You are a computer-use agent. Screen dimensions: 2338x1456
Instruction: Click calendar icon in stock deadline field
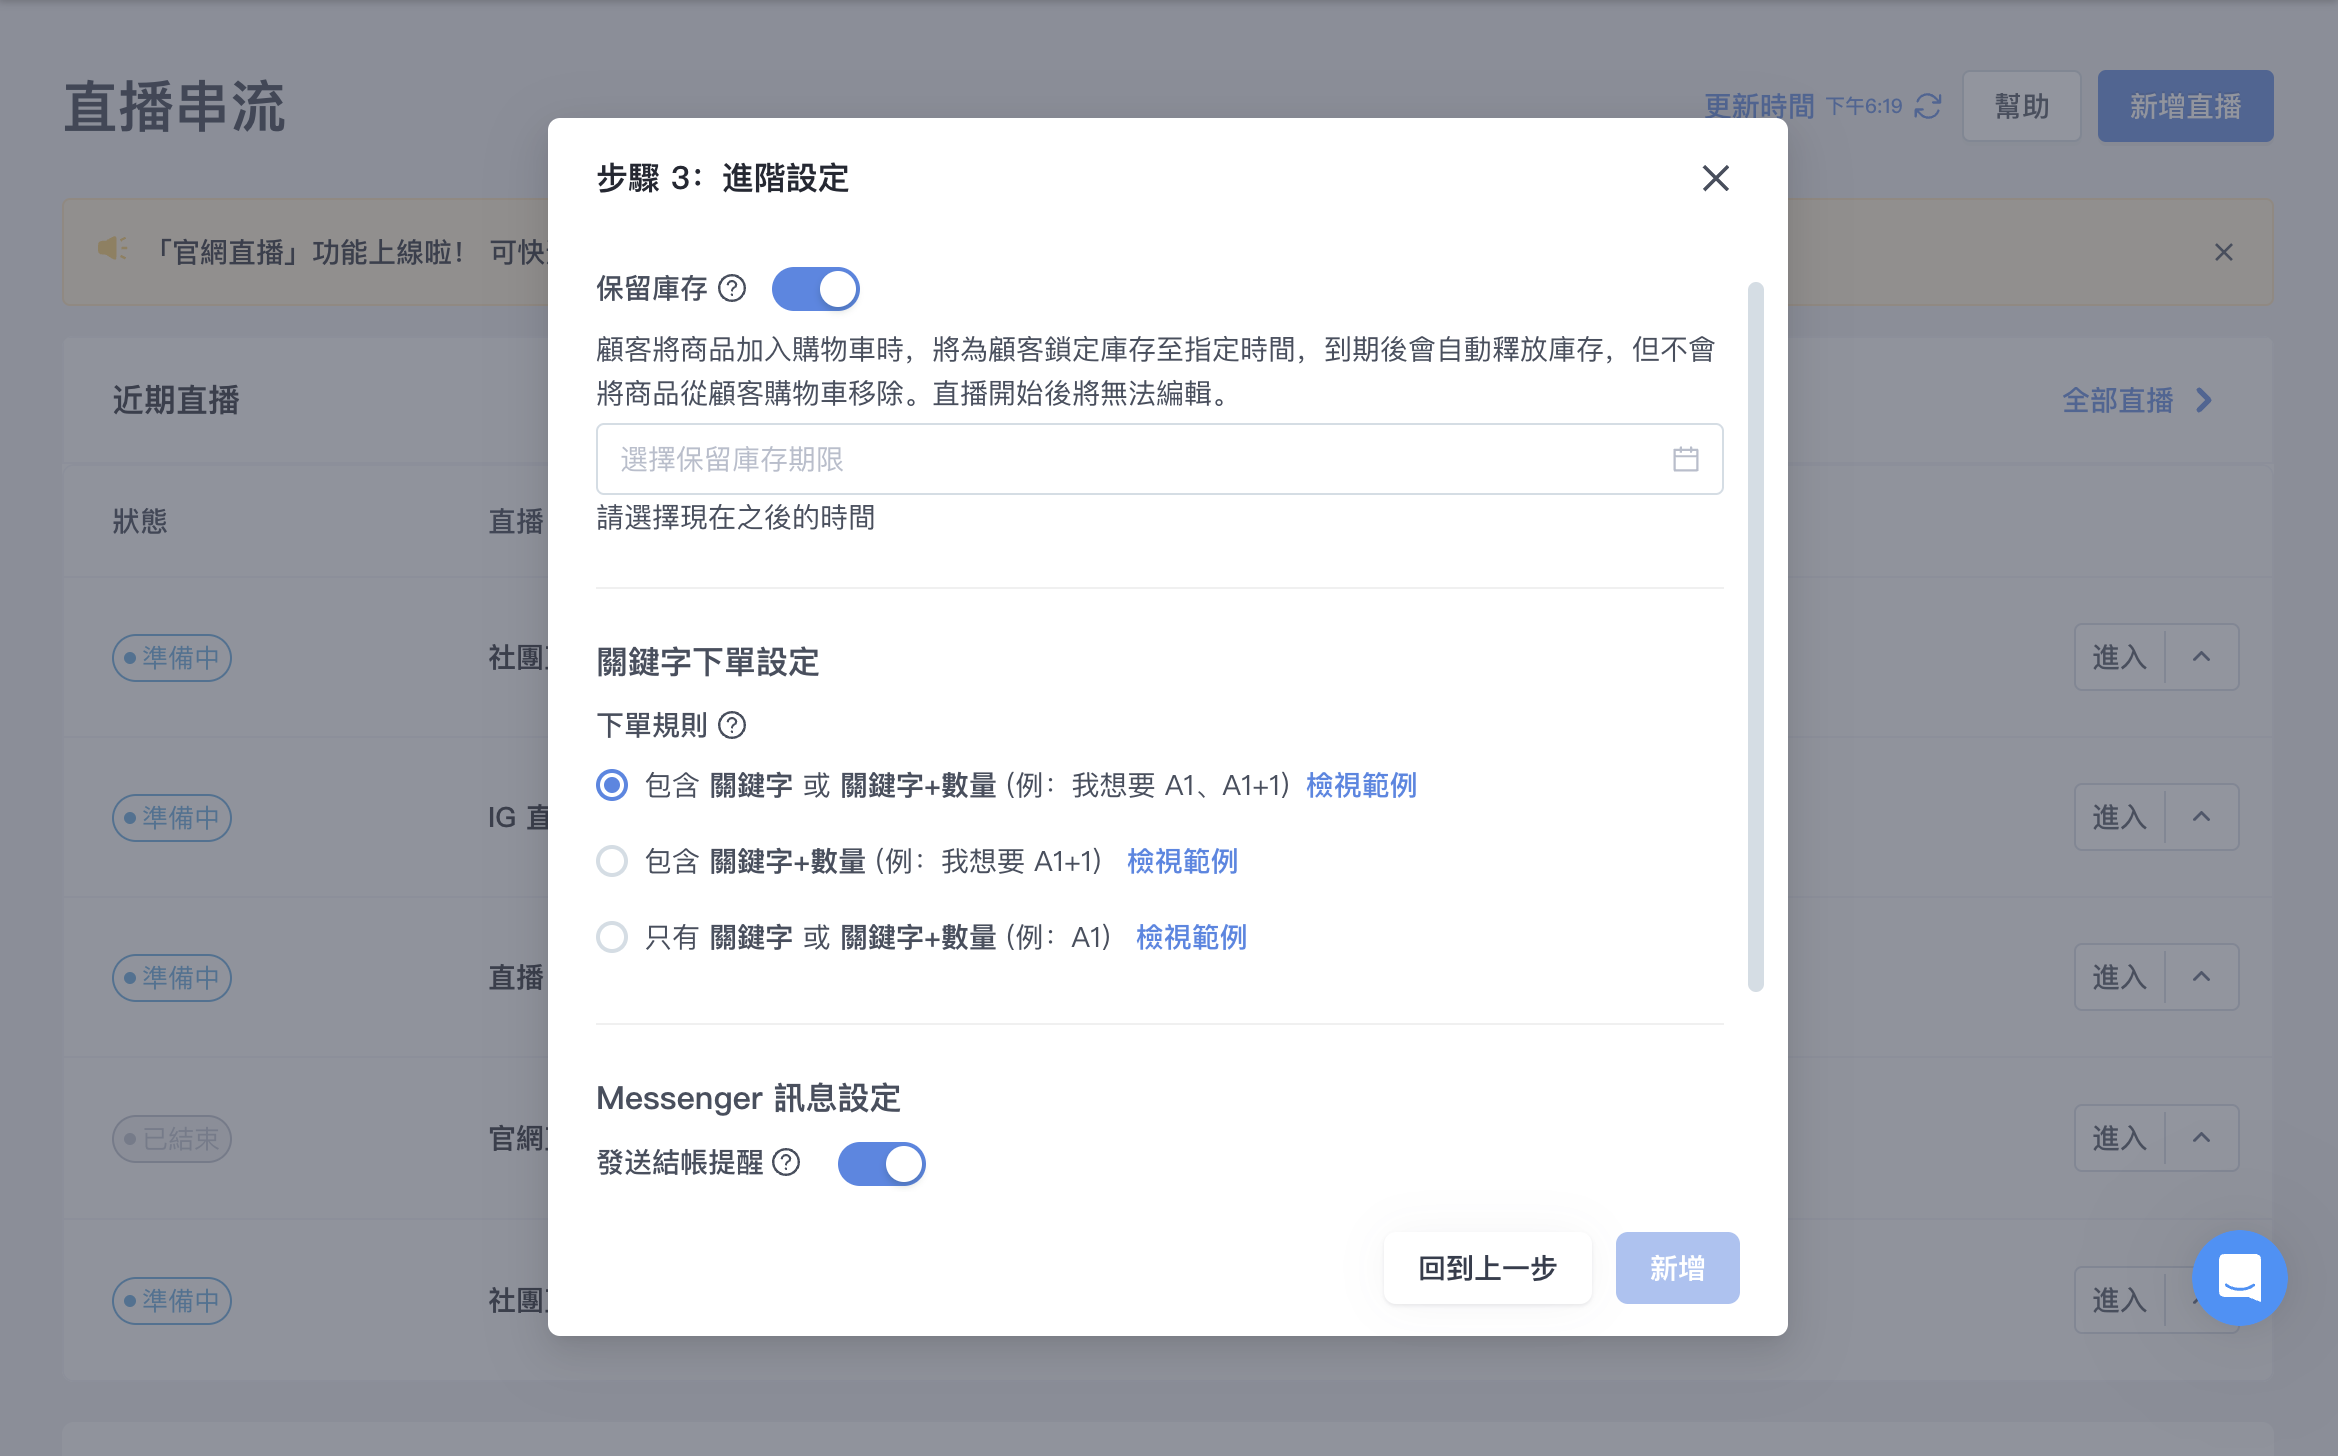tap(1685, 459)
